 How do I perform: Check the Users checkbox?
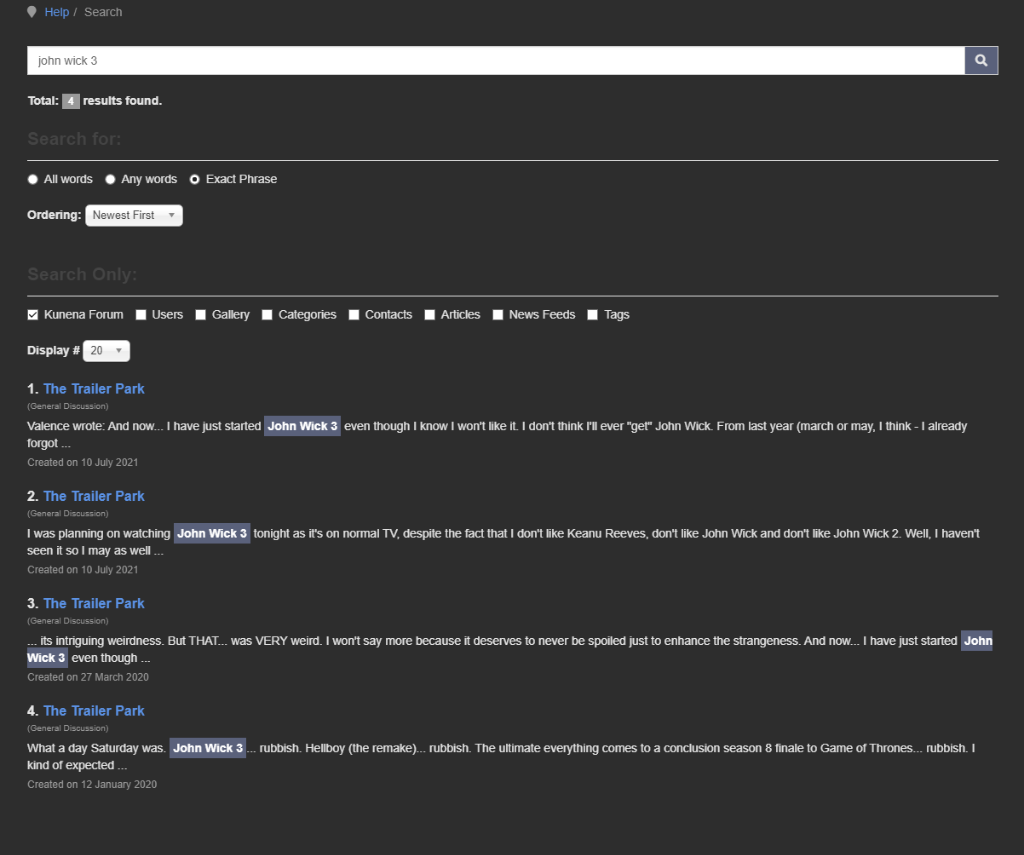coord(141,315)
